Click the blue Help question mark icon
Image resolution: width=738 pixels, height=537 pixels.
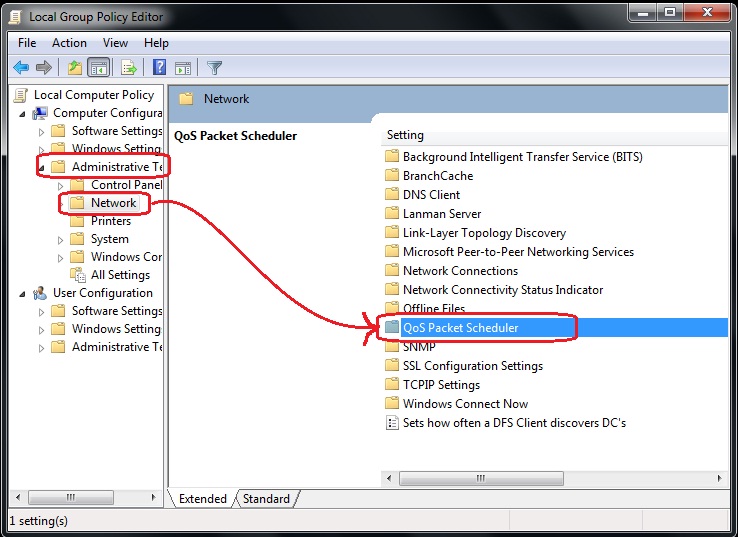160,67
